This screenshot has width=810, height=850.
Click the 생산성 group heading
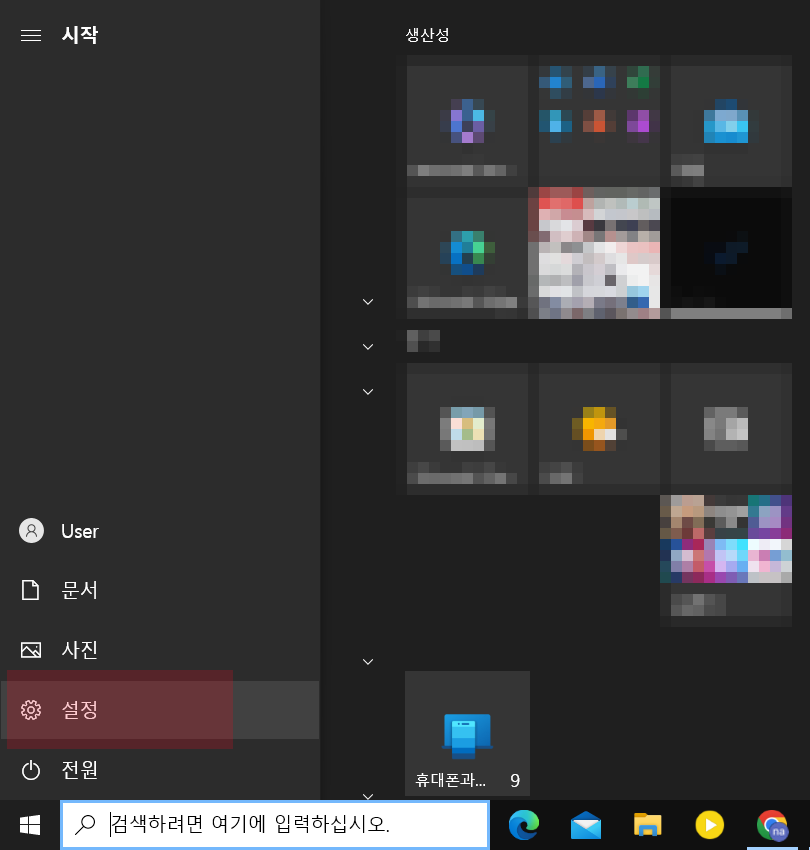pos(428,35)
